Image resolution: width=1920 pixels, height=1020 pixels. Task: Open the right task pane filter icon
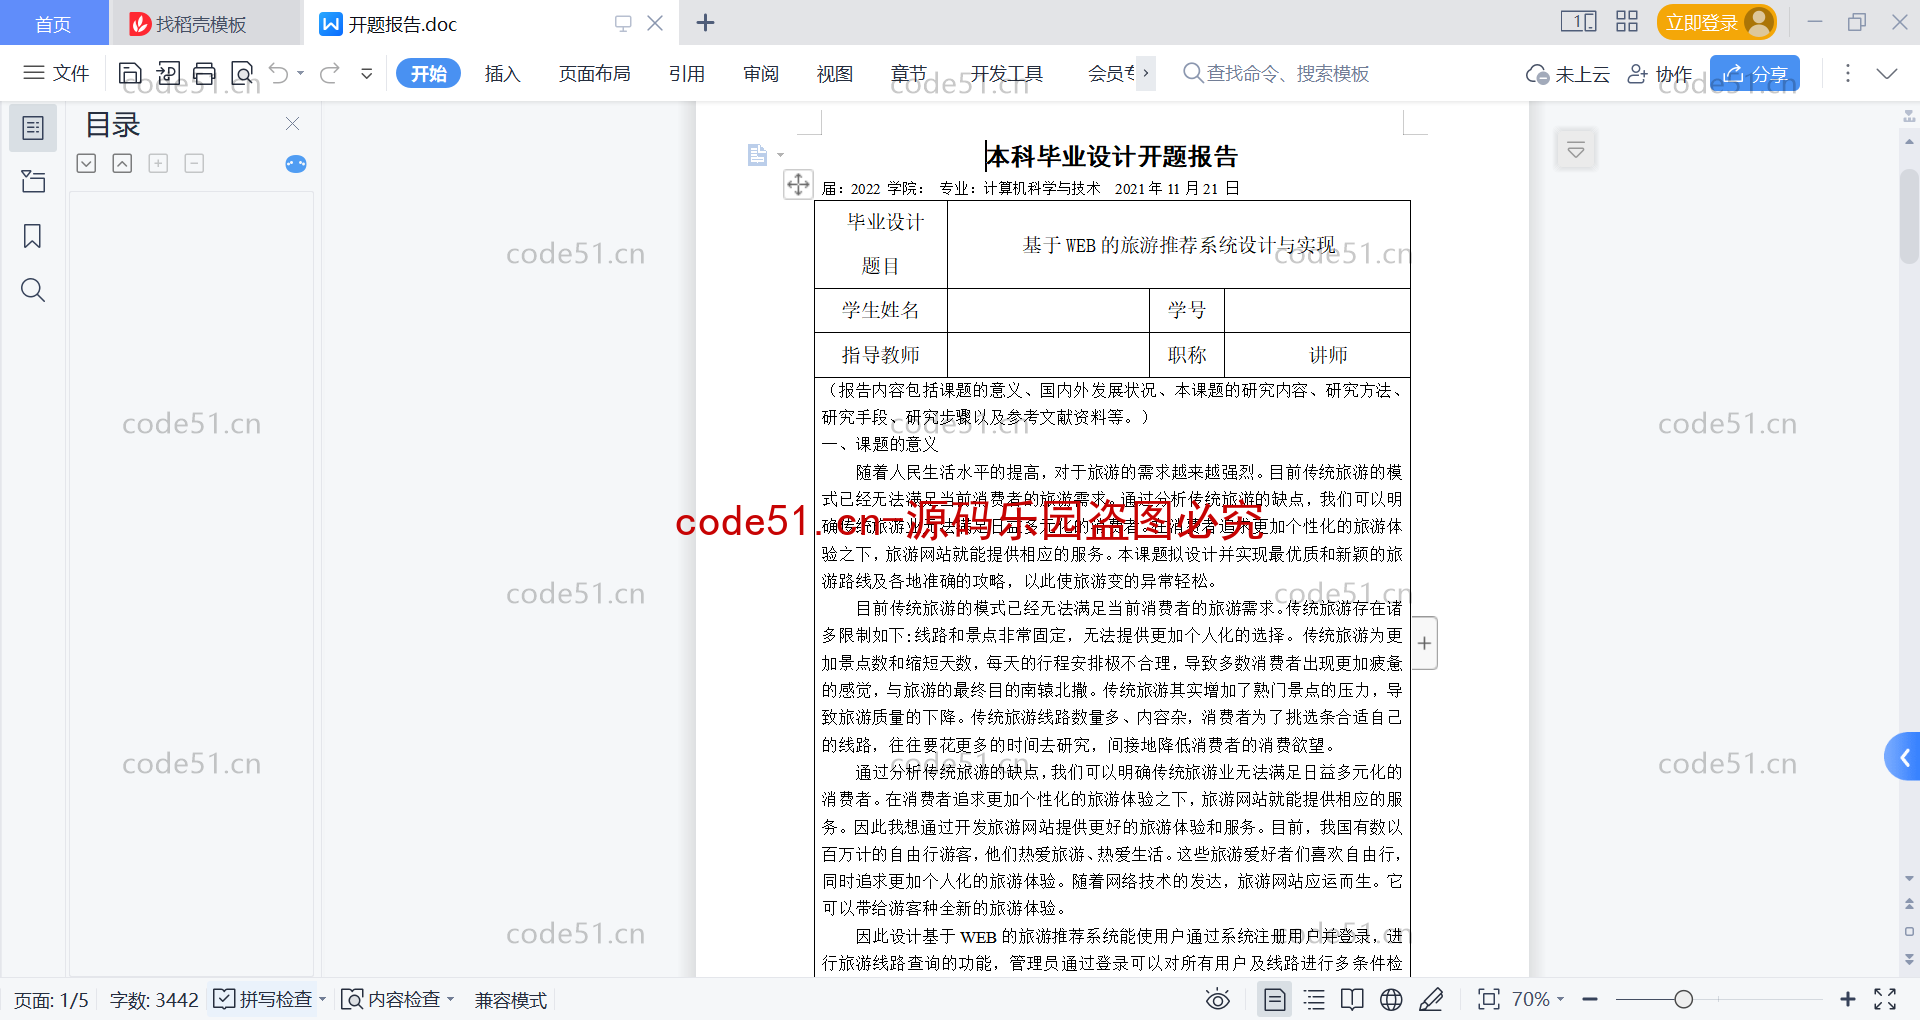click(1576, 150)
